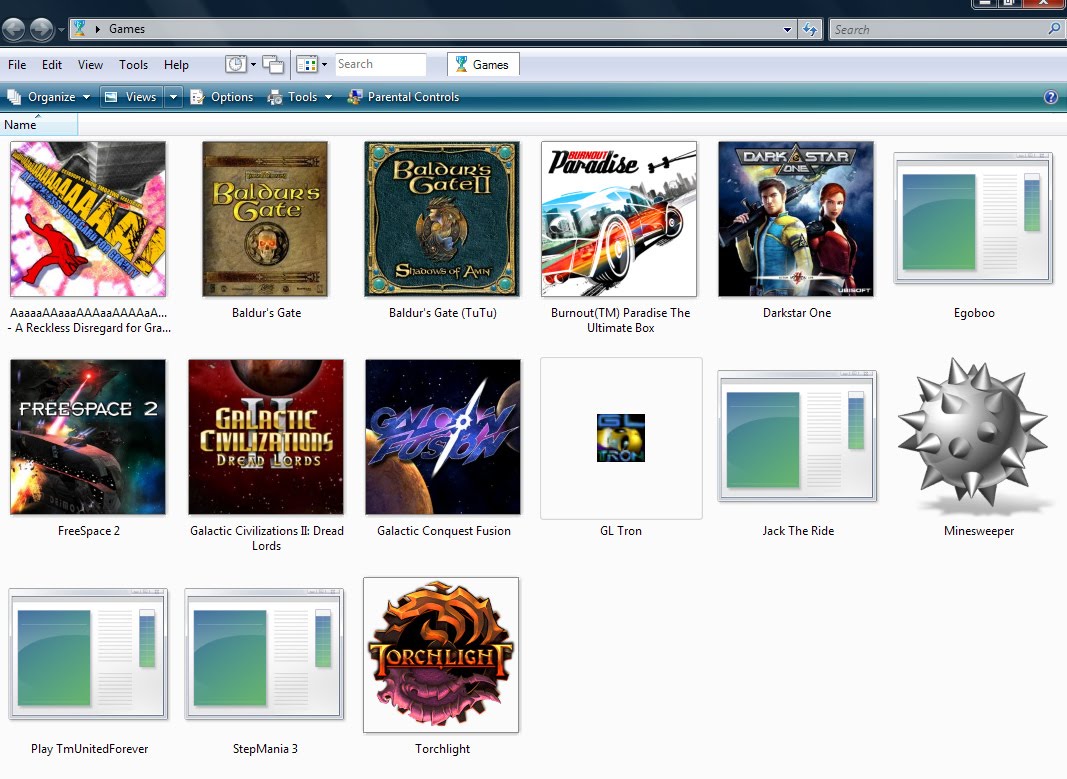1067x779 pixels.
Task: Open the File menu
Action: (x=17, y=65)
